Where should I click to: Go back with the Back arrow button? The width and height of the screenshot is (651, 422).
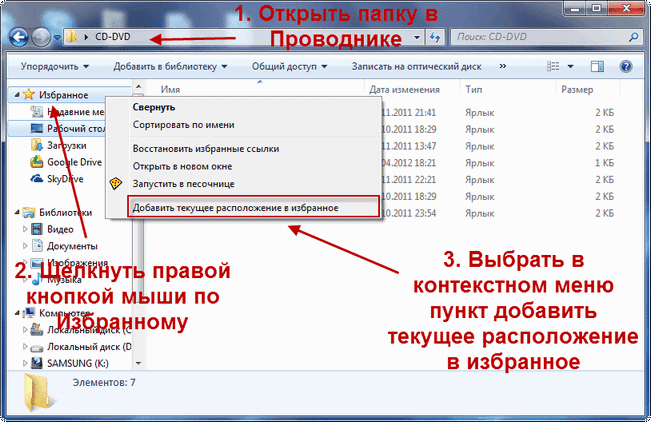18,38
